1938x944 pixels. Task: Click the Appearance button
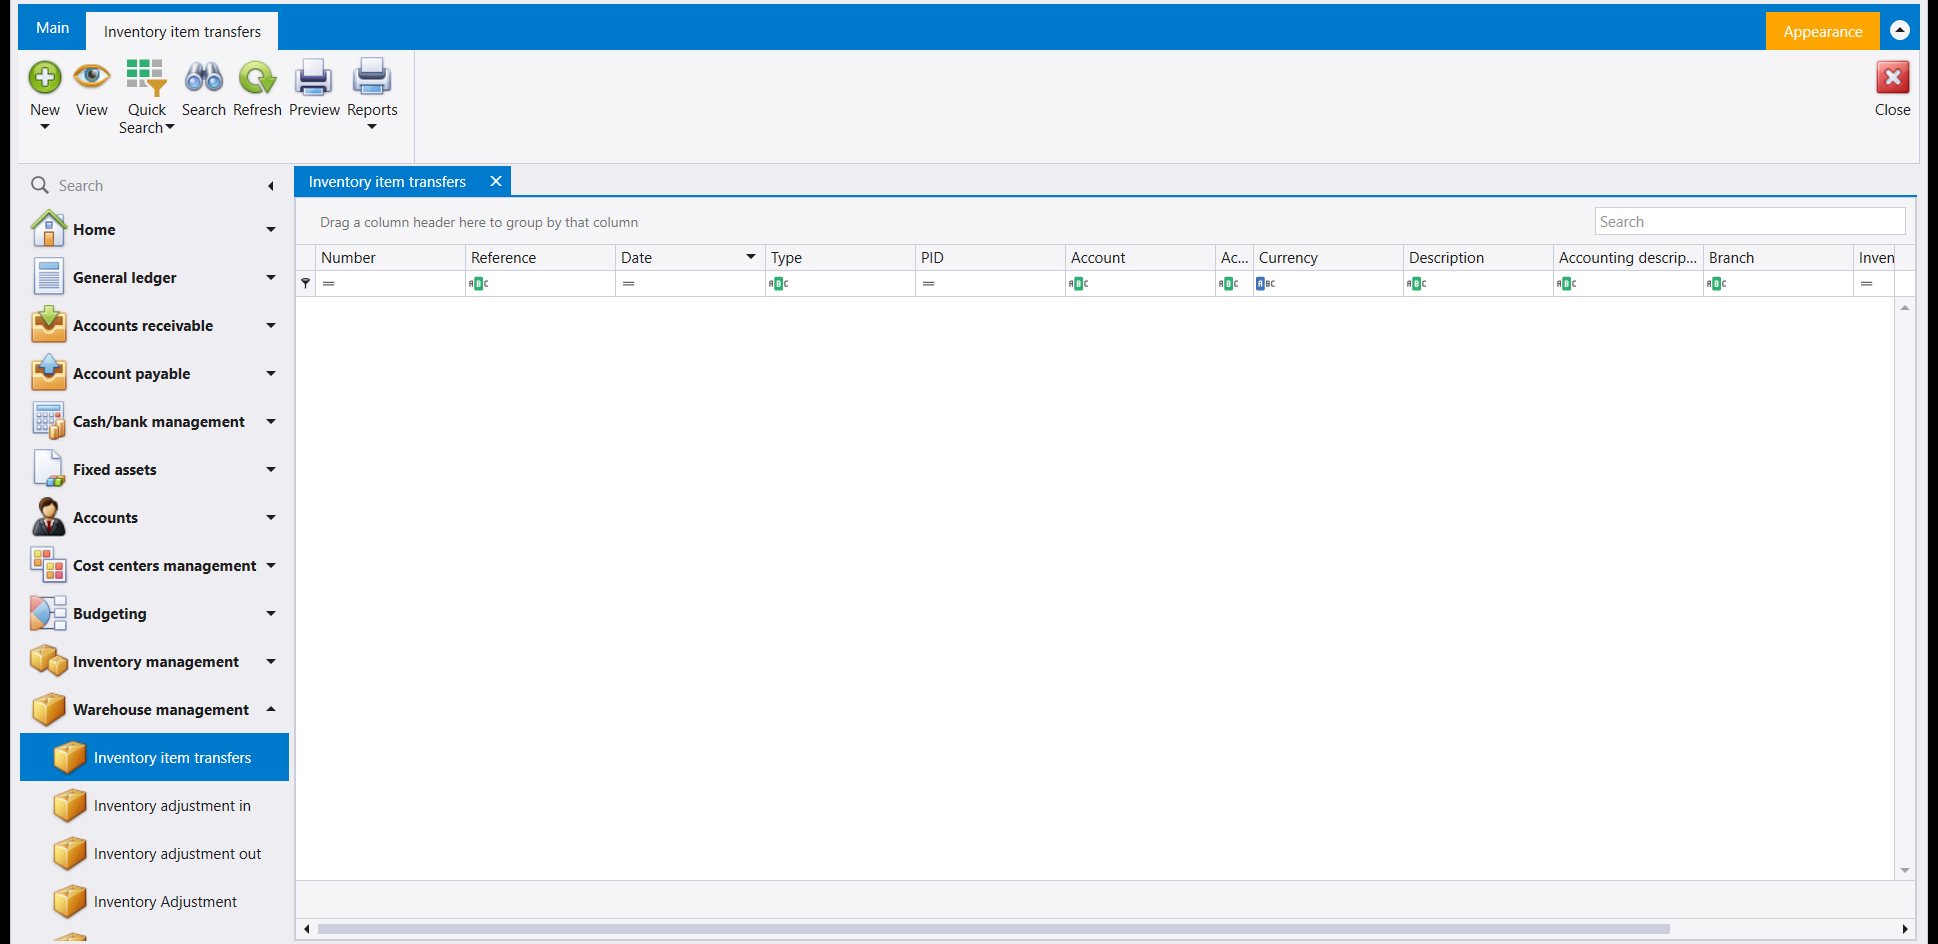pyautogui.click(x=1822, y=31)
